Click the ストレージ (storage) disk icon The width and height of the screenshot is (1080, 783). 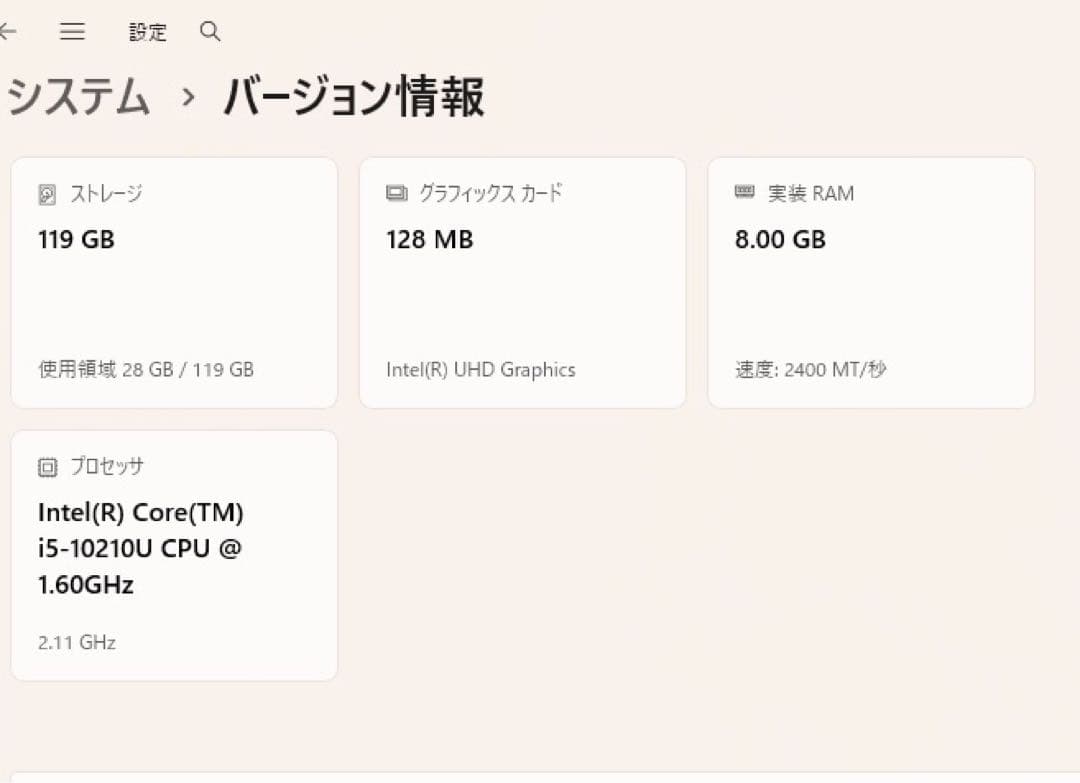click(x=48, y=193)
